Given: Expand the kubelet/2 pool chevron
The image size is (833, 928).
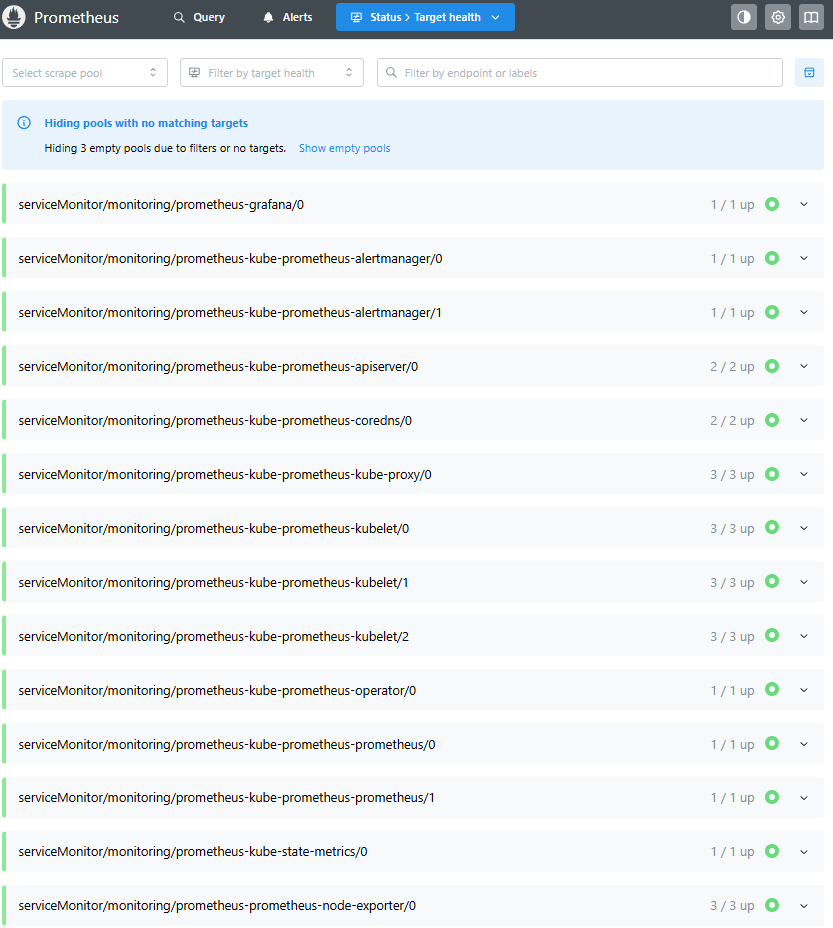Looking at the screenshot, I should 803,636.
